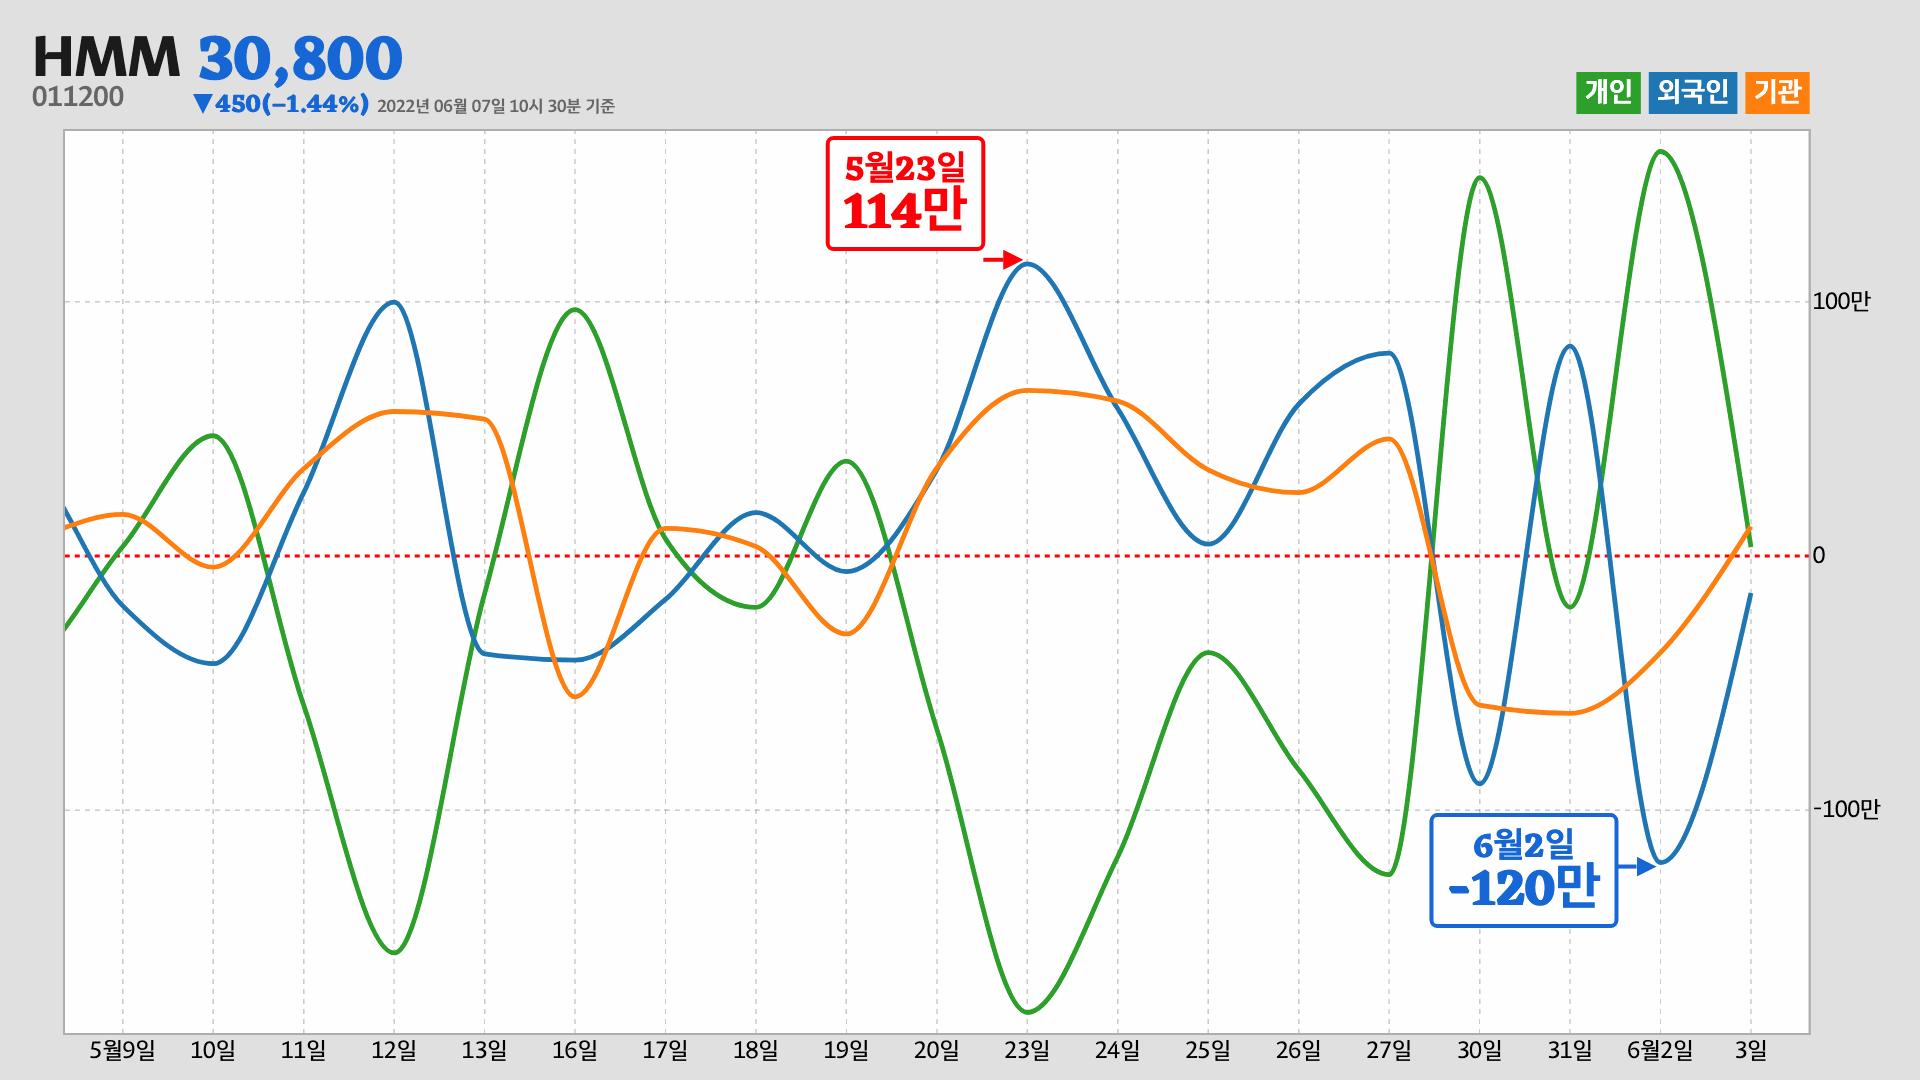Click the 13일 x-axis date
This screenshot has width=1920, height=1080.
tap(484, 1050)
